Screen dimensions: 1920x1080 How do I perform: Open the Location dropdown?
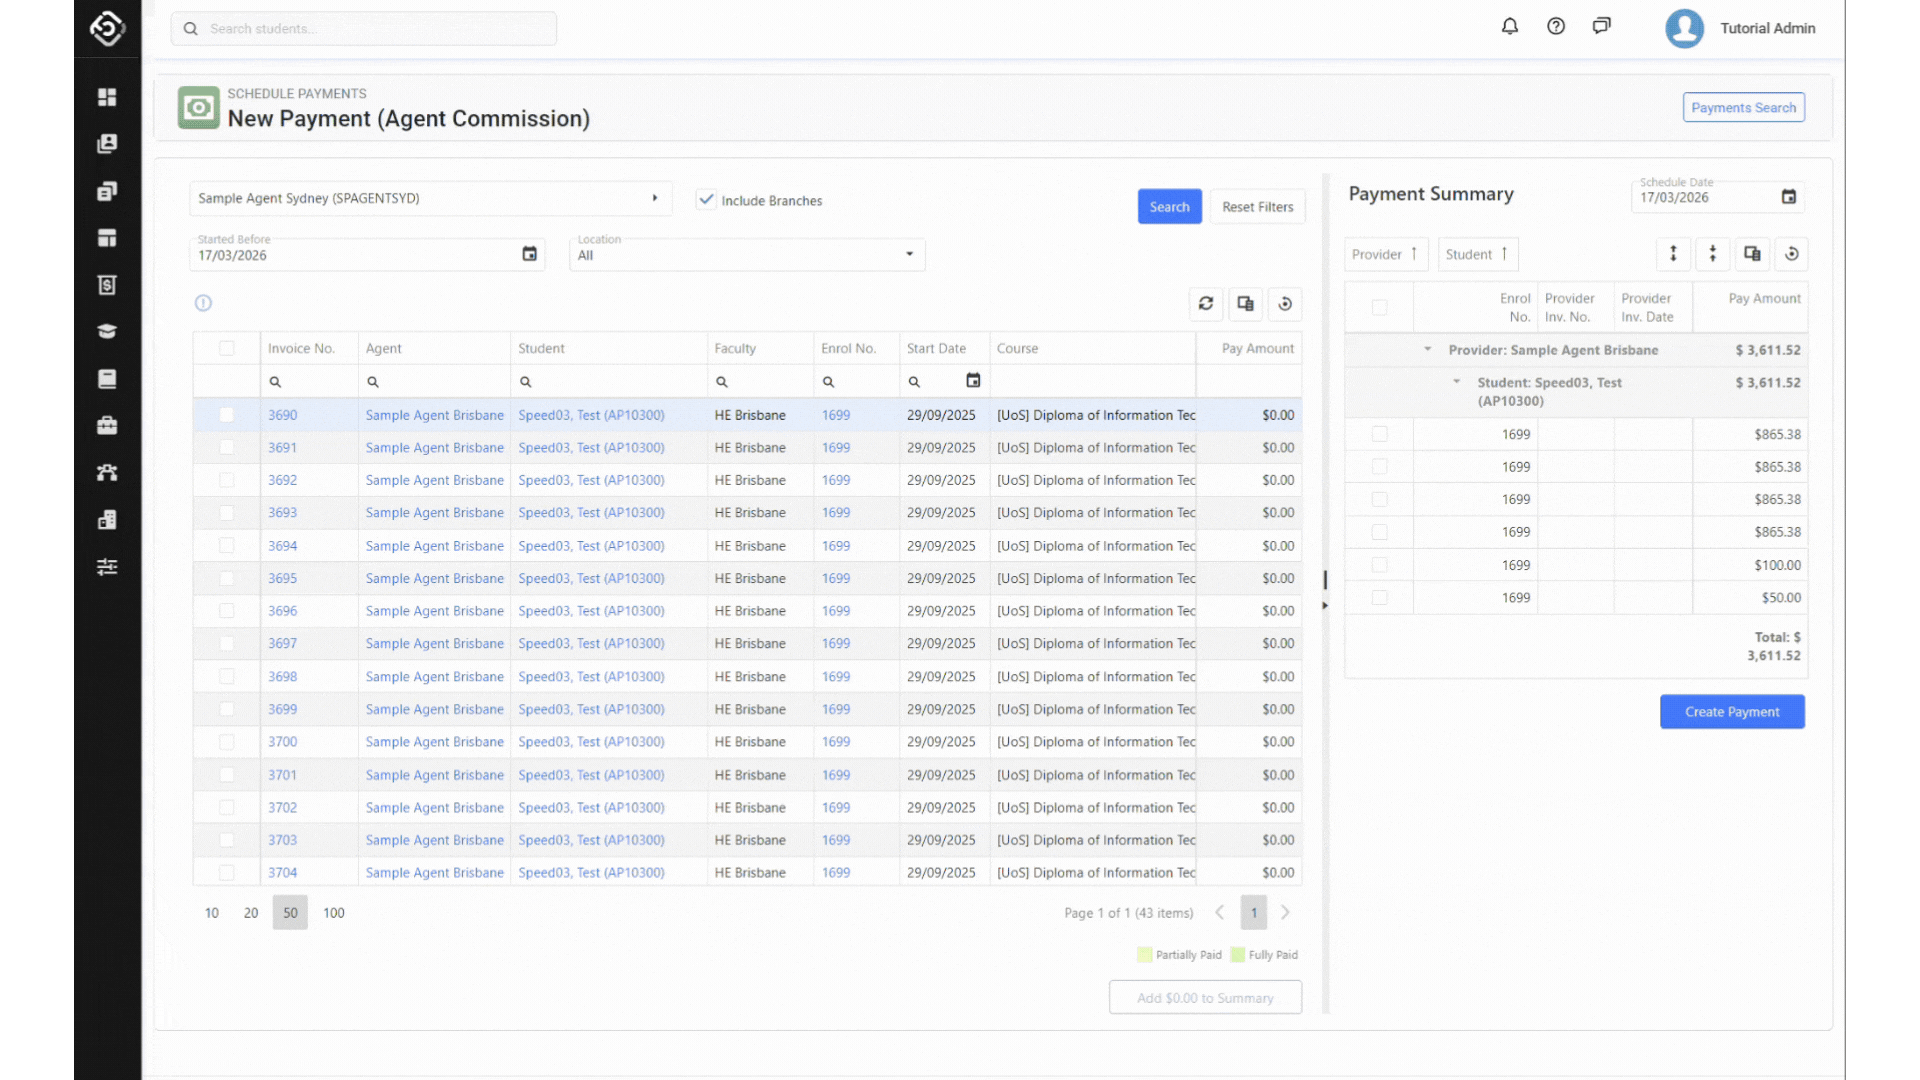click(x=746, y=255)
